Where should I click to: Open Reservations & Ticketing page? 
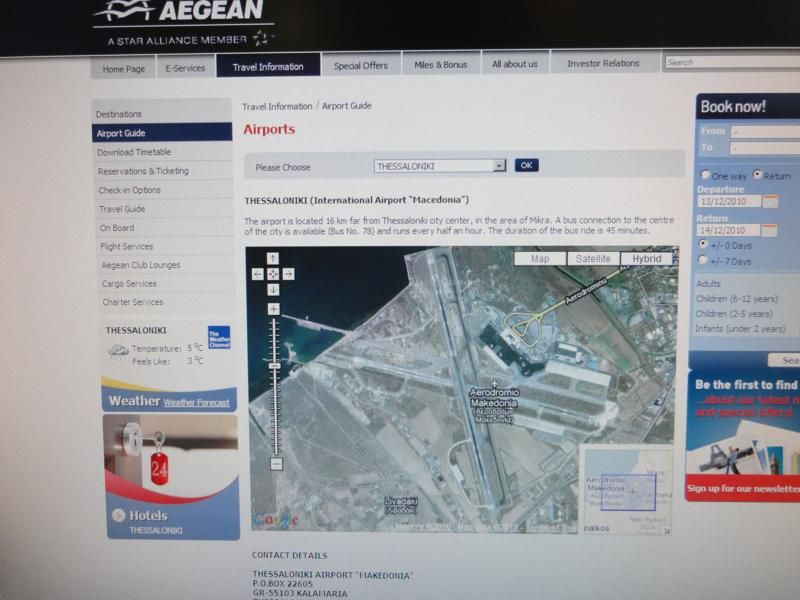[x=163, y=171]
